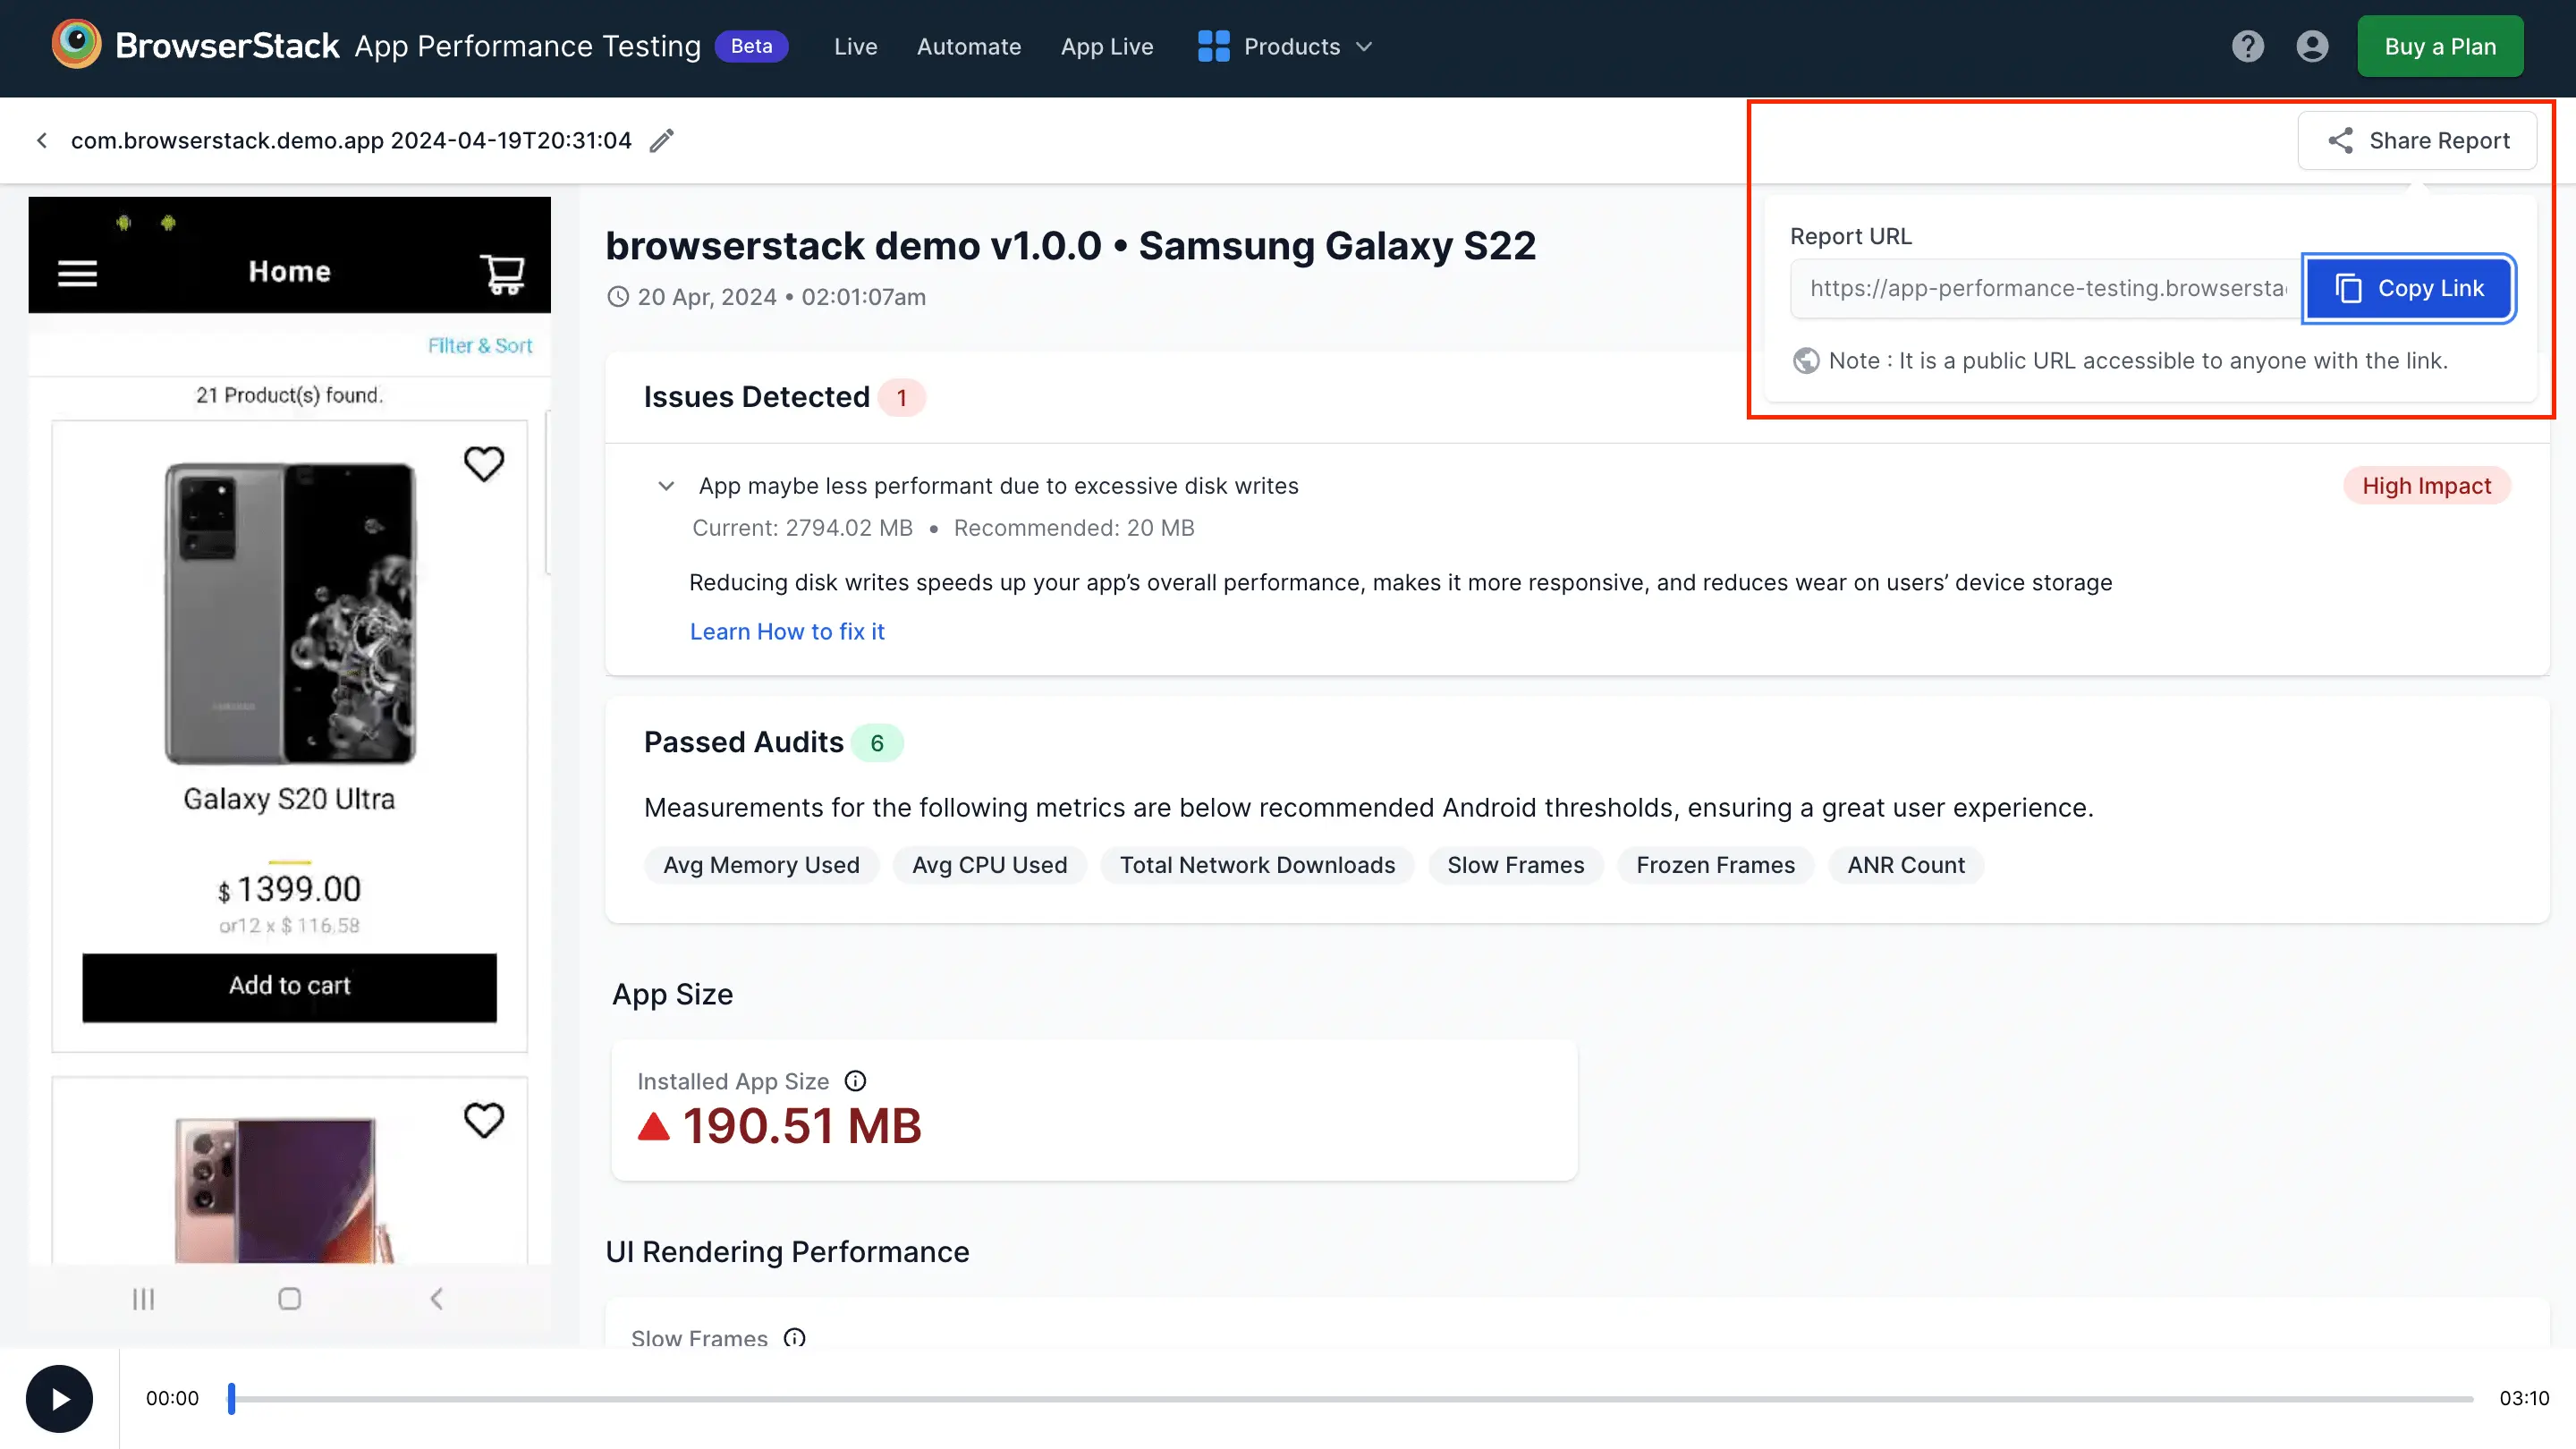Click the BrowserStack logo icon

[x=76, y=45]
